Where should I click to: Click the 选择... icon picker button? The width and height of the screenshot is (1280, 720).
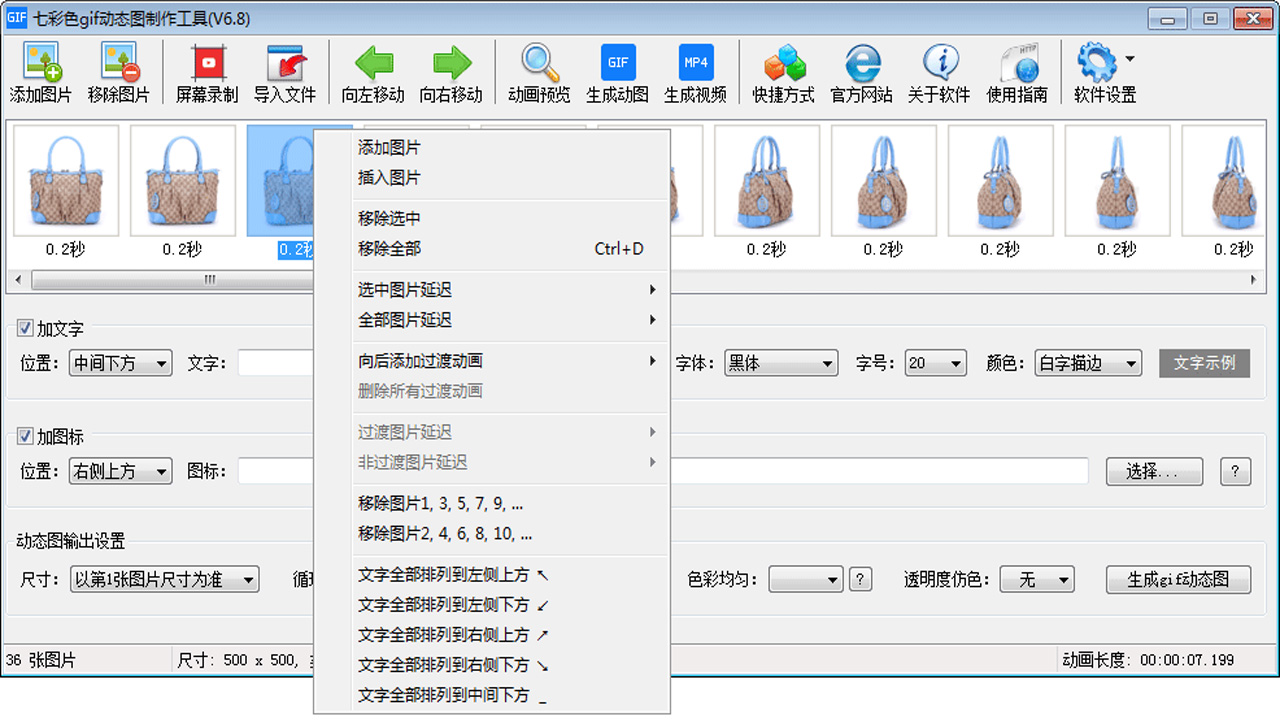click(x=1154, y=470)
